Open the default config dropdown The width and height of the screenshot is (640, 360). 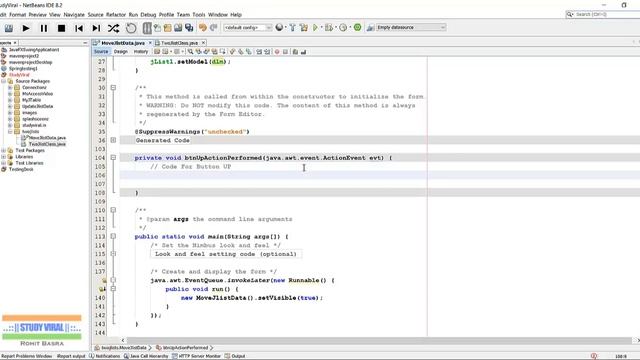247,27
